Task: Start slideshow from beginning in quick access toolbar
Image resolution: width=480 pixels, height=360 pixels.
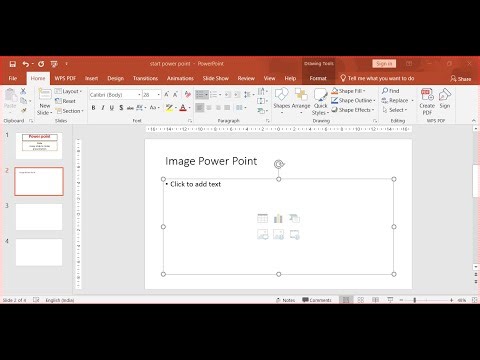Action: click(54, 64)
